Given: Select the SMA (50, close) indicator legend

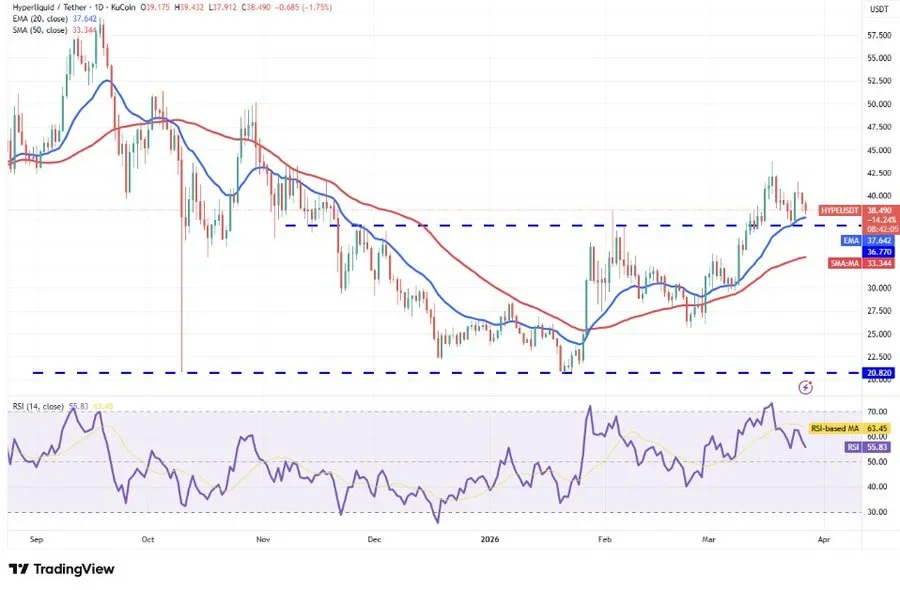Looking at the screenshot, I should pos(55,30).
